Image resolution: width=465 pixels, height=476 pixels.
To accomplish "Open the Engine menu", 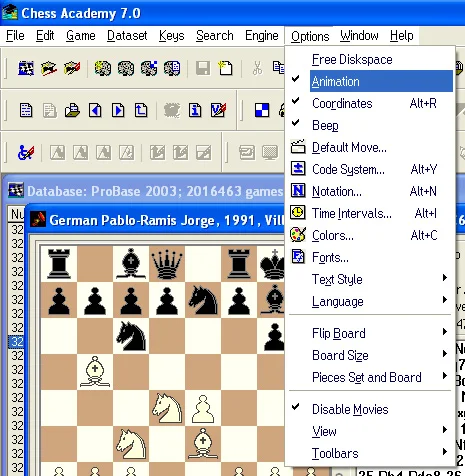I will pyautogui.click(x=262, y=35).
